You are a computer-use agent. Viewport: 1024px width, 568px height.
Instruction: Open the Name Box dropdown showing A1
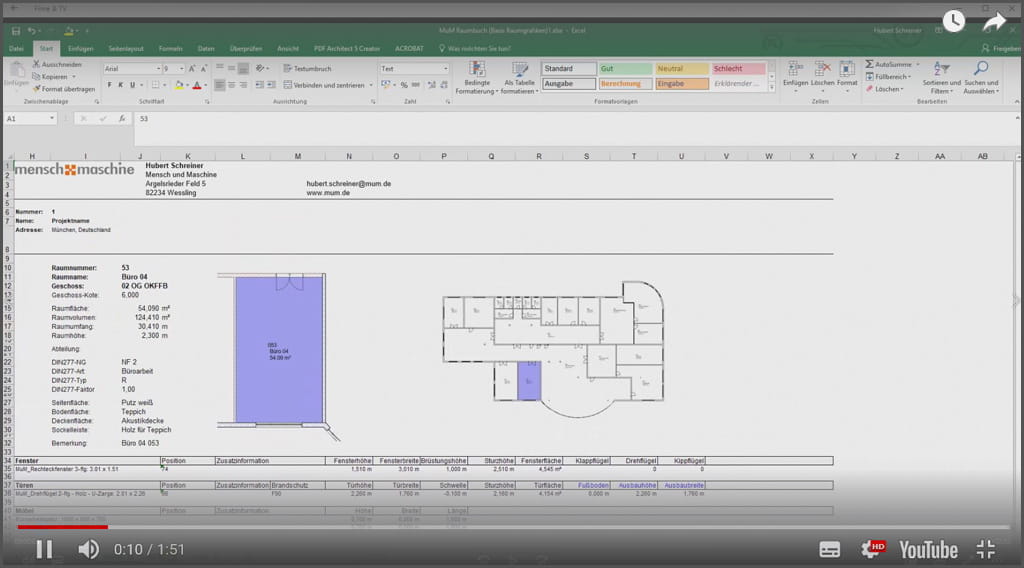[x=52, y=118]
